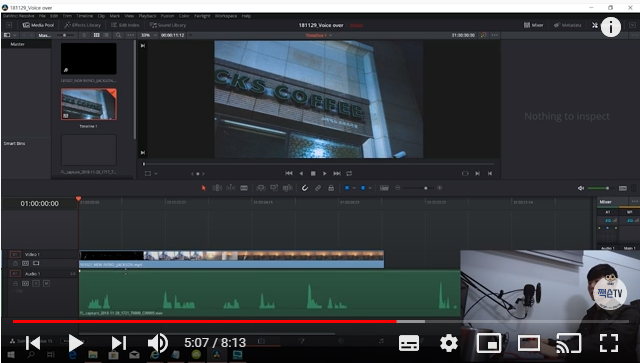Viewport: 640px width, 363px height.
Task: Mute the Resolve monitor speaker
Action: pos(581,188)
